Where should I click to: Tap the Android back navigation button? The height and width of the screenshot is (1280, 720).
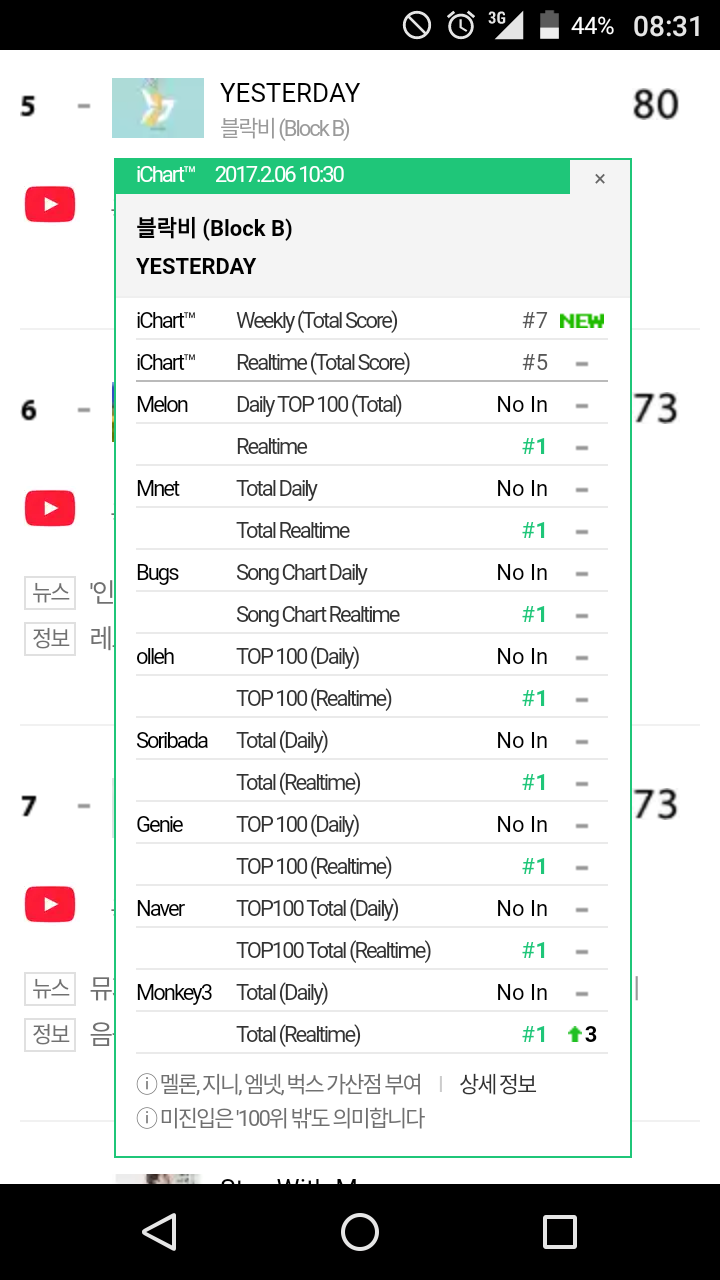tap(159, 1232)
